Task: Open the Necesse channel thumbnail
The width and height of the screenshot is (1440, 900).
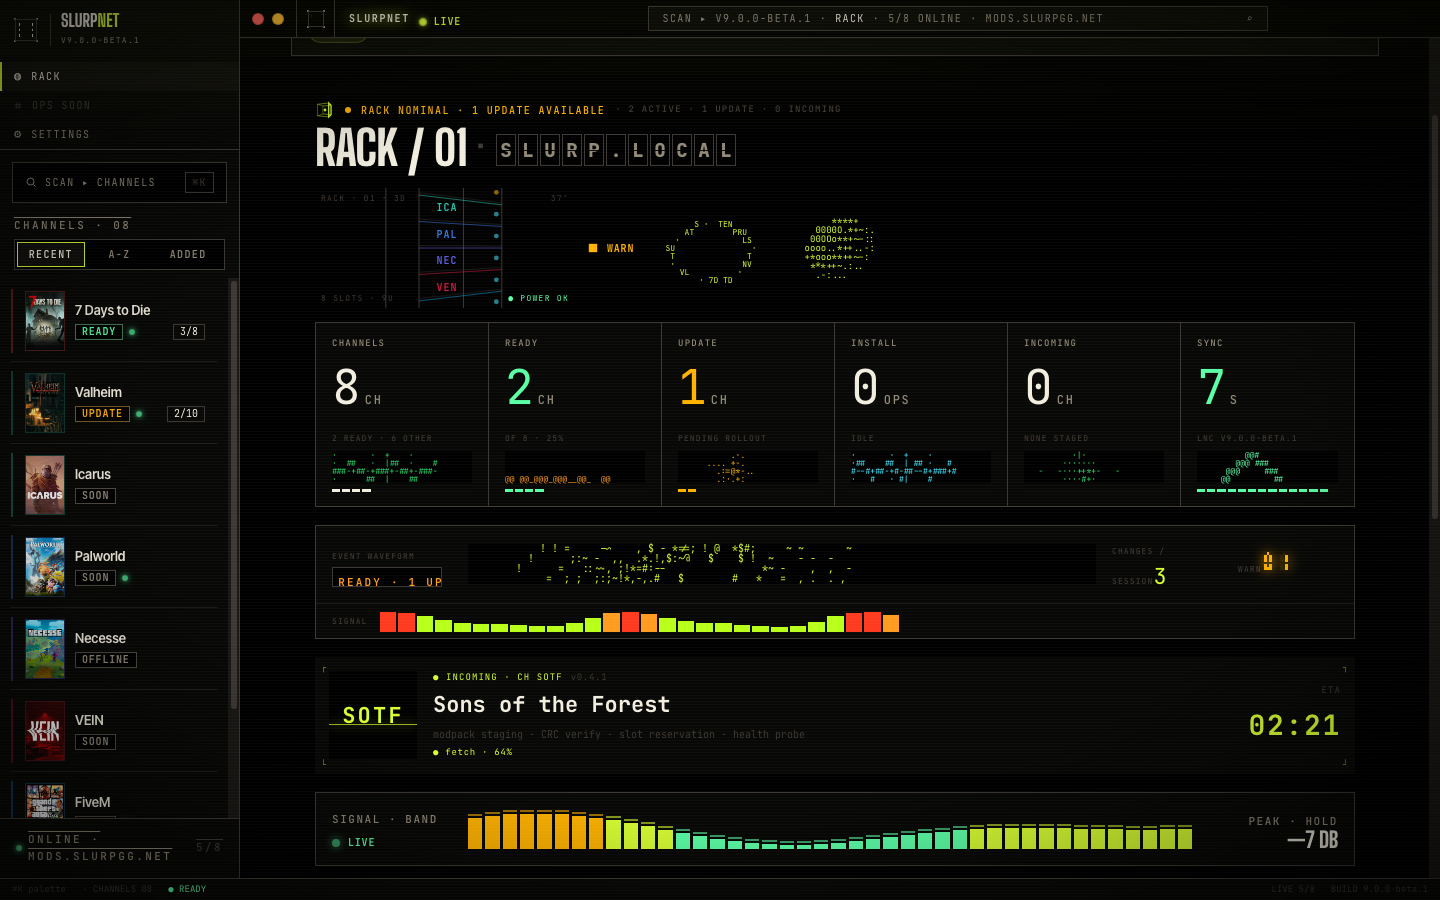Action: [45, 649]
